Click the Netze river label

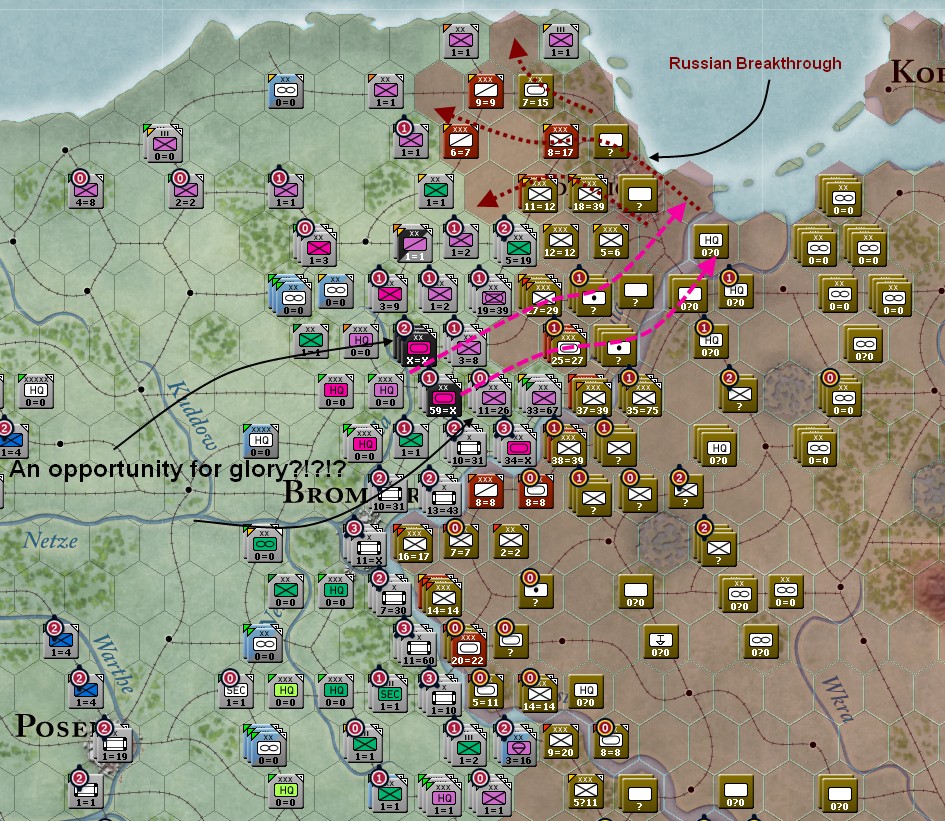click(x=51, y=541)
